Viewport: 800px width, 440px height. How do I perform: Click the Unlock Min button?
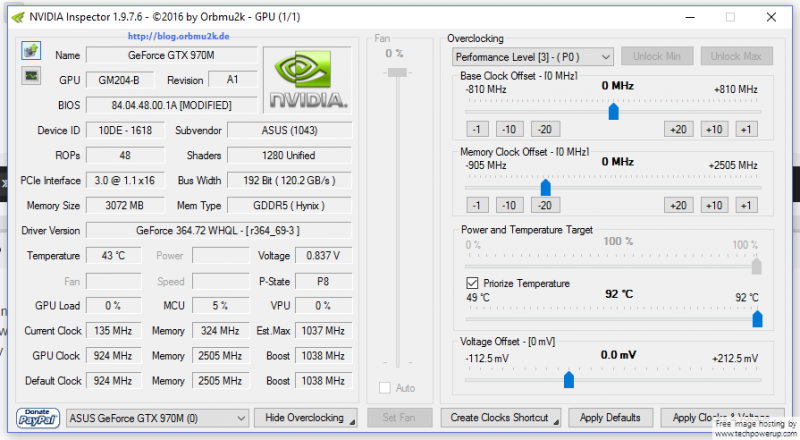pyautogui.click(x=657, y=56)
